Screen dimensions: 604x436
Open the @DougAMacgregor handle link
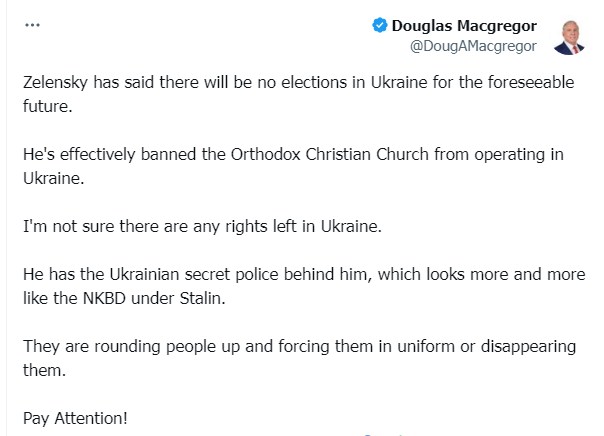tap(473, 46)
